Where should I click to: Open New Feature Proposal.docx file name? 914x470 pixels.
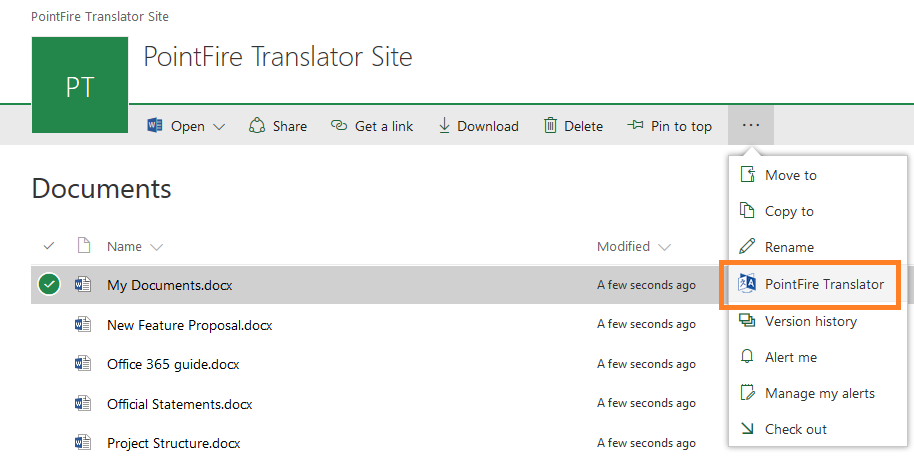[189, 325]
